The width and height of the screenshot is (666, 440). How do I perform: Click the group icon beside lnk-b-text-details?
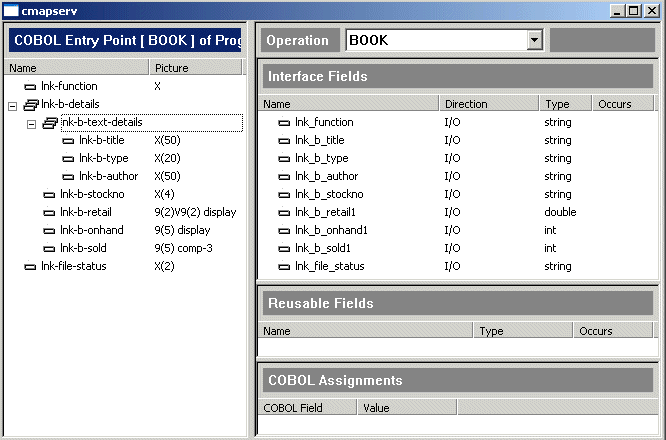tap(50, 123)
